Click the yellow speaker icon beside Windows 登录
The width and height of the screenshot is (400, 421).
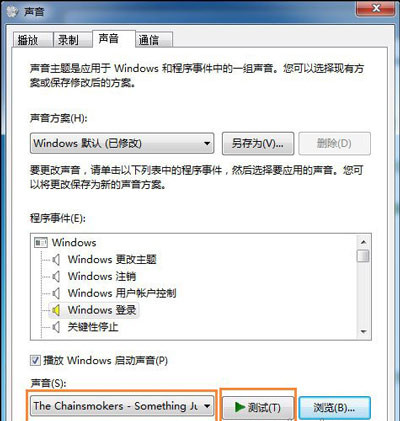click(x=56, y=310)
